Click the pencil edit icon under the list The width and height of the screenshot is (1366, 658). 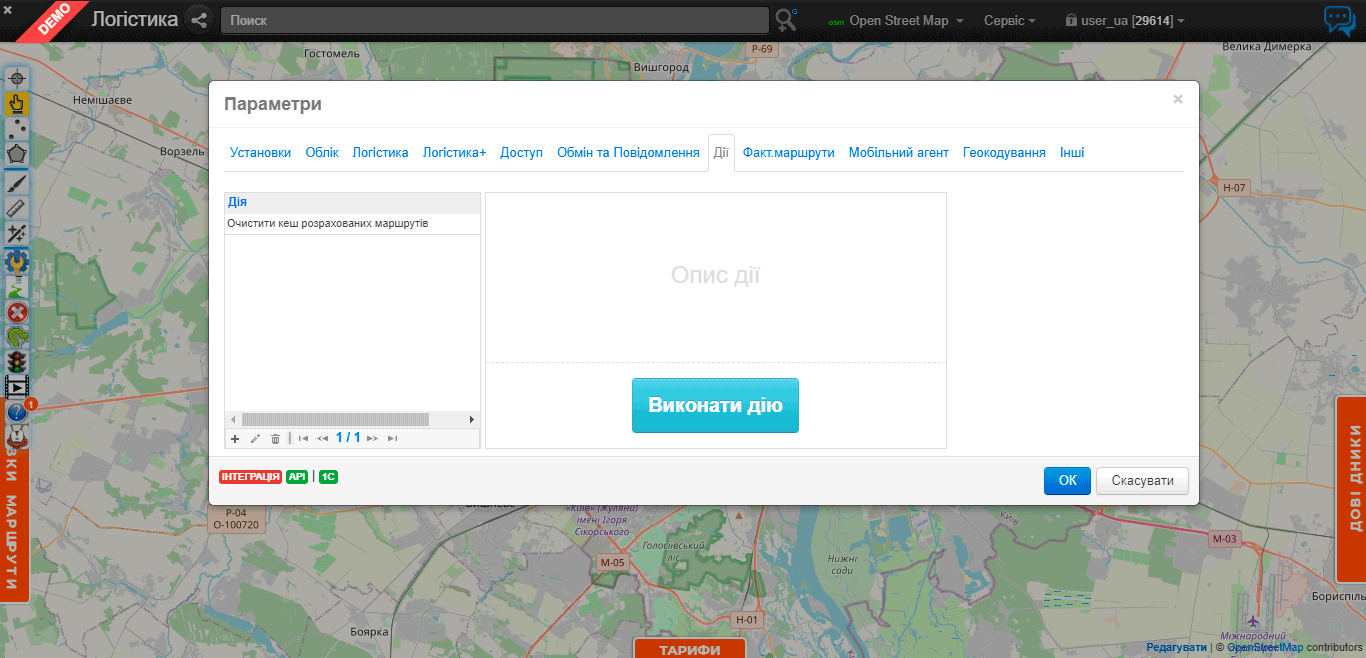click(255, 439)
